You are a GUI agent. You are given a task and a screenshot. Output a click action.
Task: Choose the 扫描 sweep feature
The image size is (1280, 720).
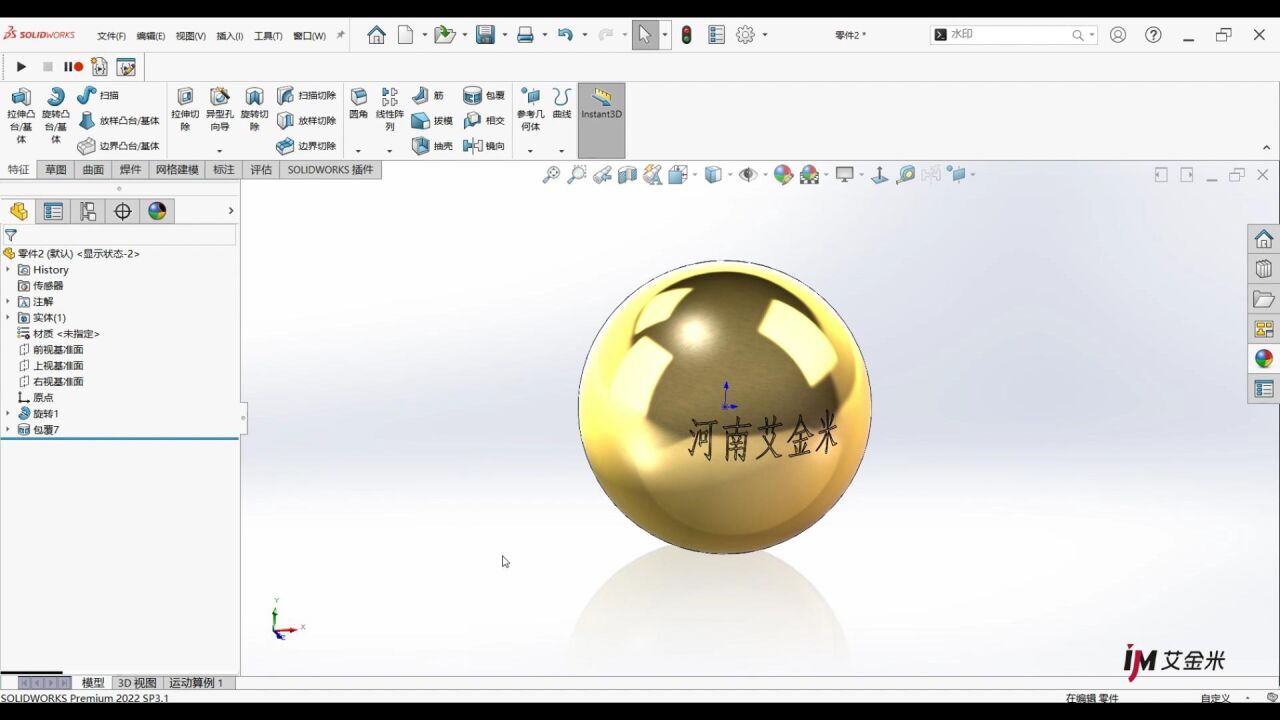click(x=98, y=95)
